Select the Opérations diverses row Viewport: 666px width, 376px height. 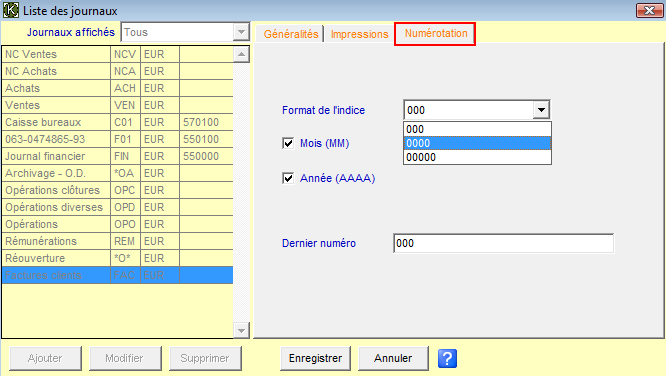pos(118,207)
